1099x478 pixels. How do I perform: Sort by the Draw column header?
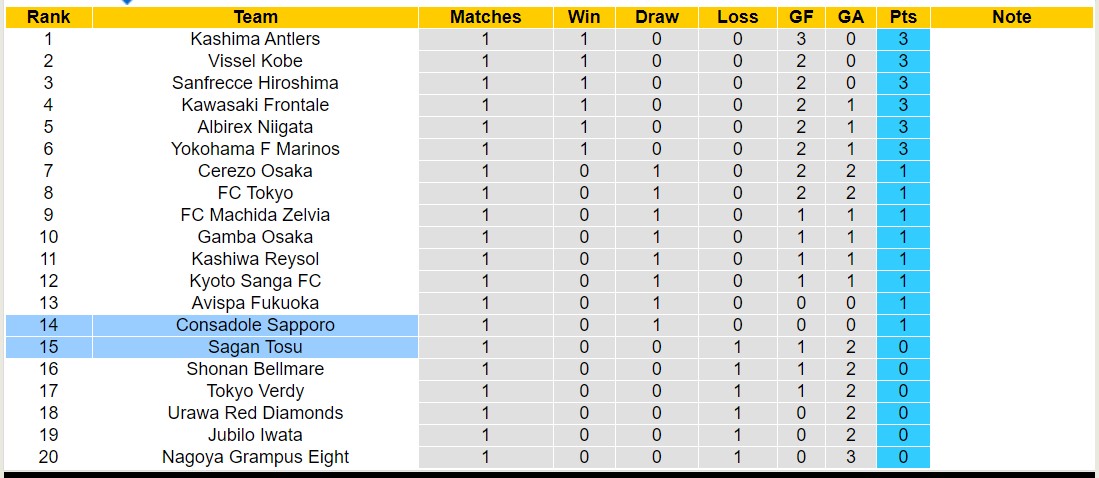pyautogui.click(x=656, y=17)
